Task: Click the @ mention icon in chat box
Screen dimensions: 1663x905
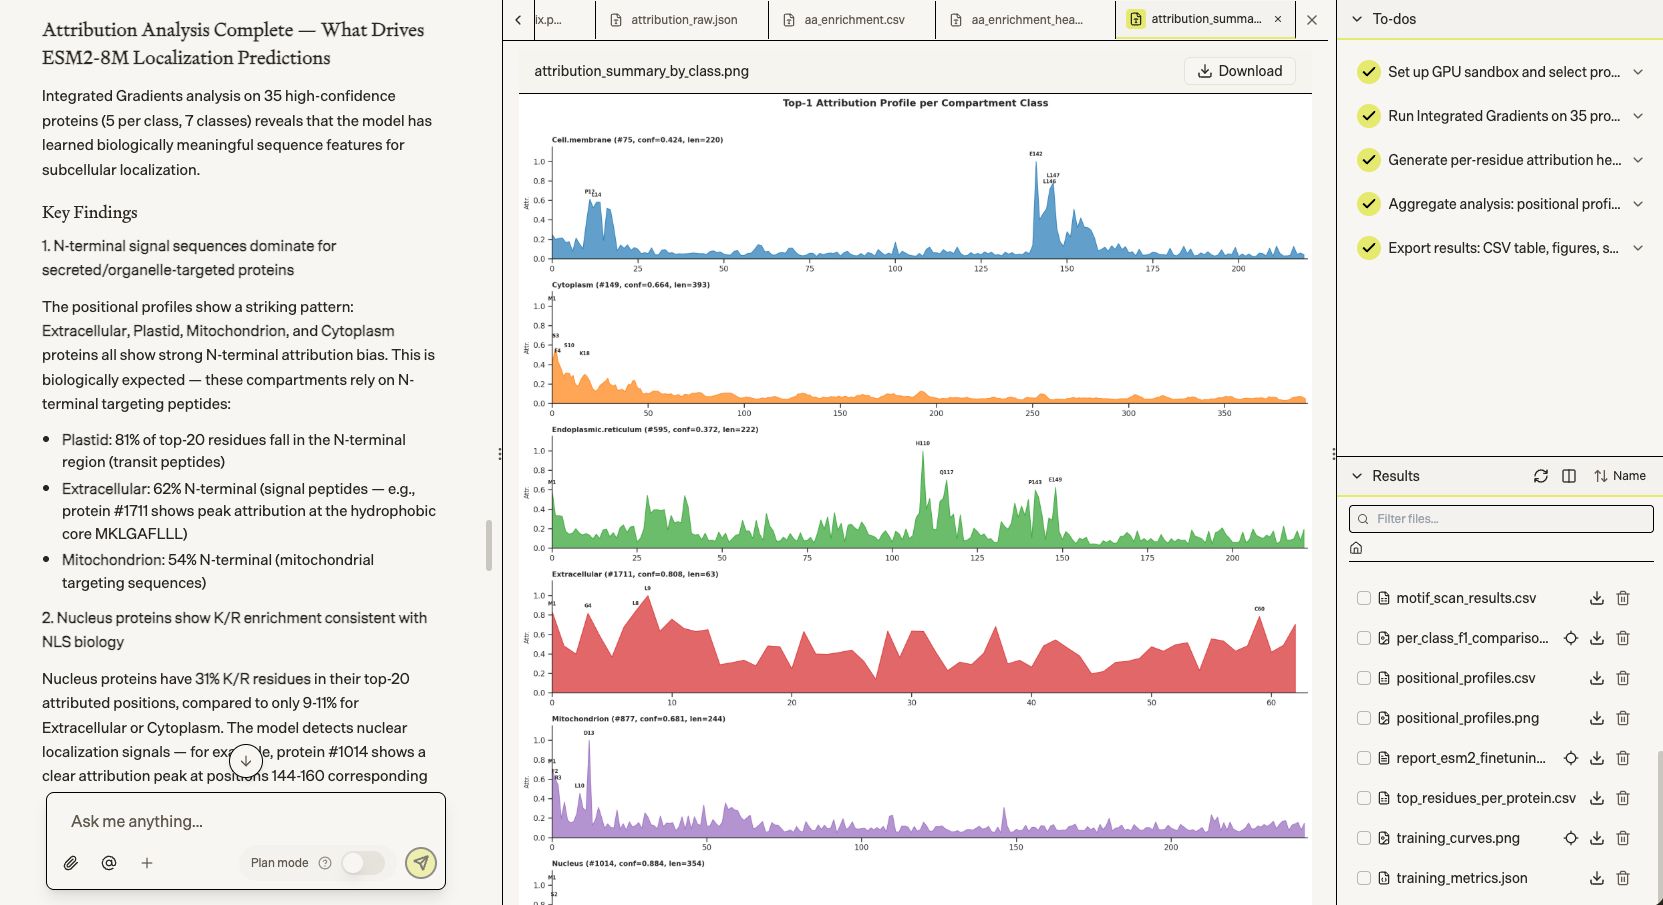Action: (109, 863)
